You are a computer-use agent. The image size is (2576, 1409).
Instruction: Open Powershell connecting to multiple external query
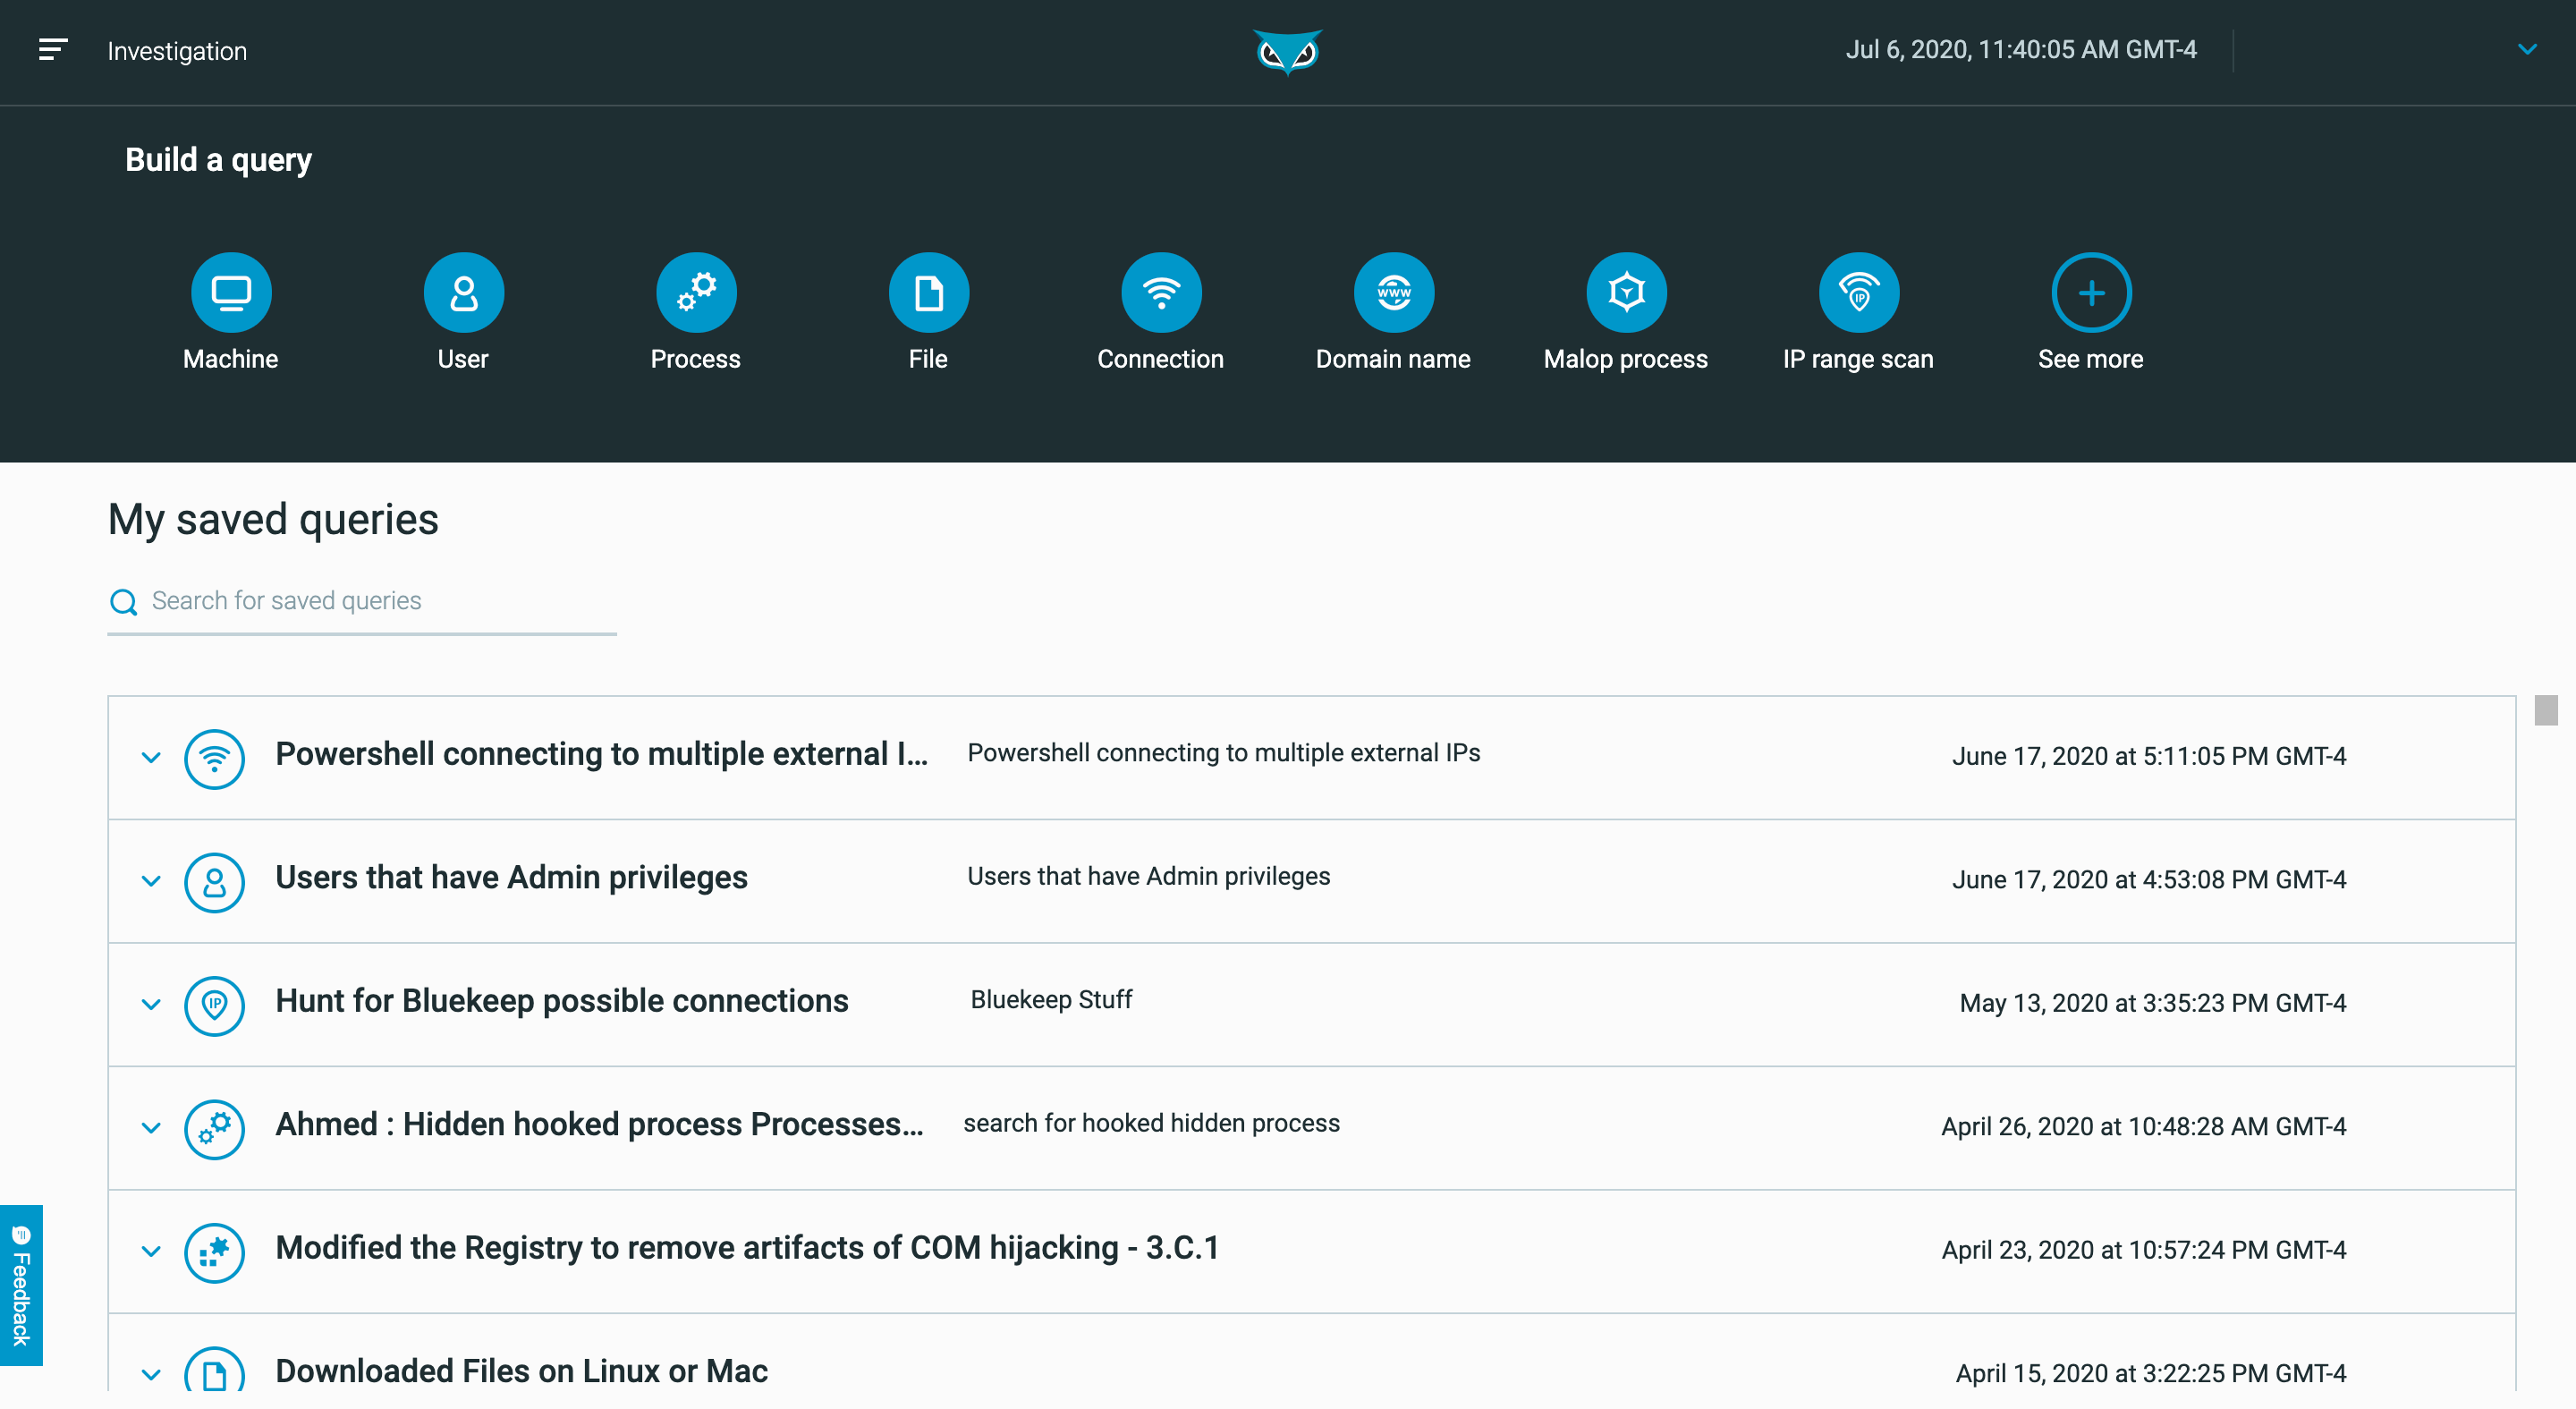click(602, 754)
